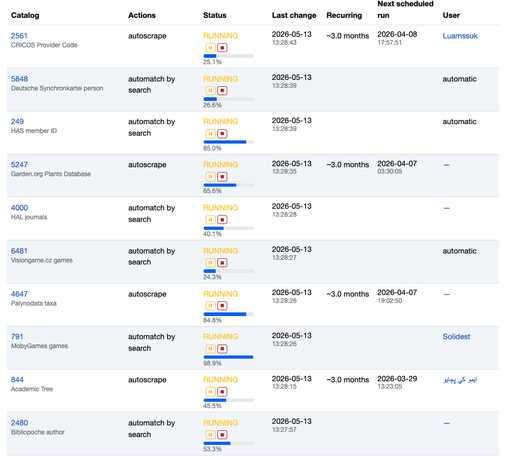Click the HAS member ID progress bar
The height and width of the screenshot is (457, 505).
[x=229, y=142]
